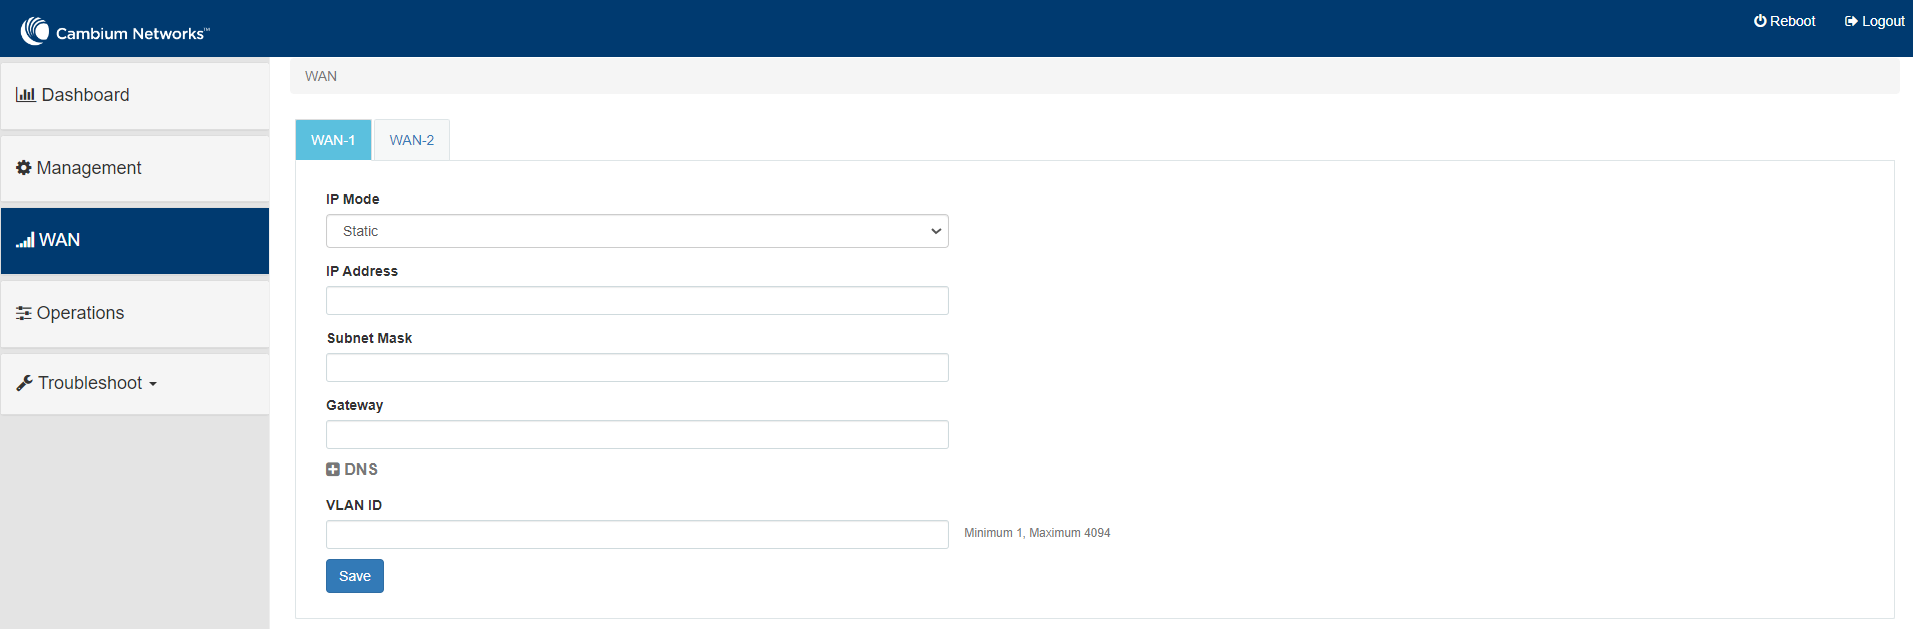Save the WAN-1 settings
This screenshot has width=1913, height=629.
click(355, 576)
